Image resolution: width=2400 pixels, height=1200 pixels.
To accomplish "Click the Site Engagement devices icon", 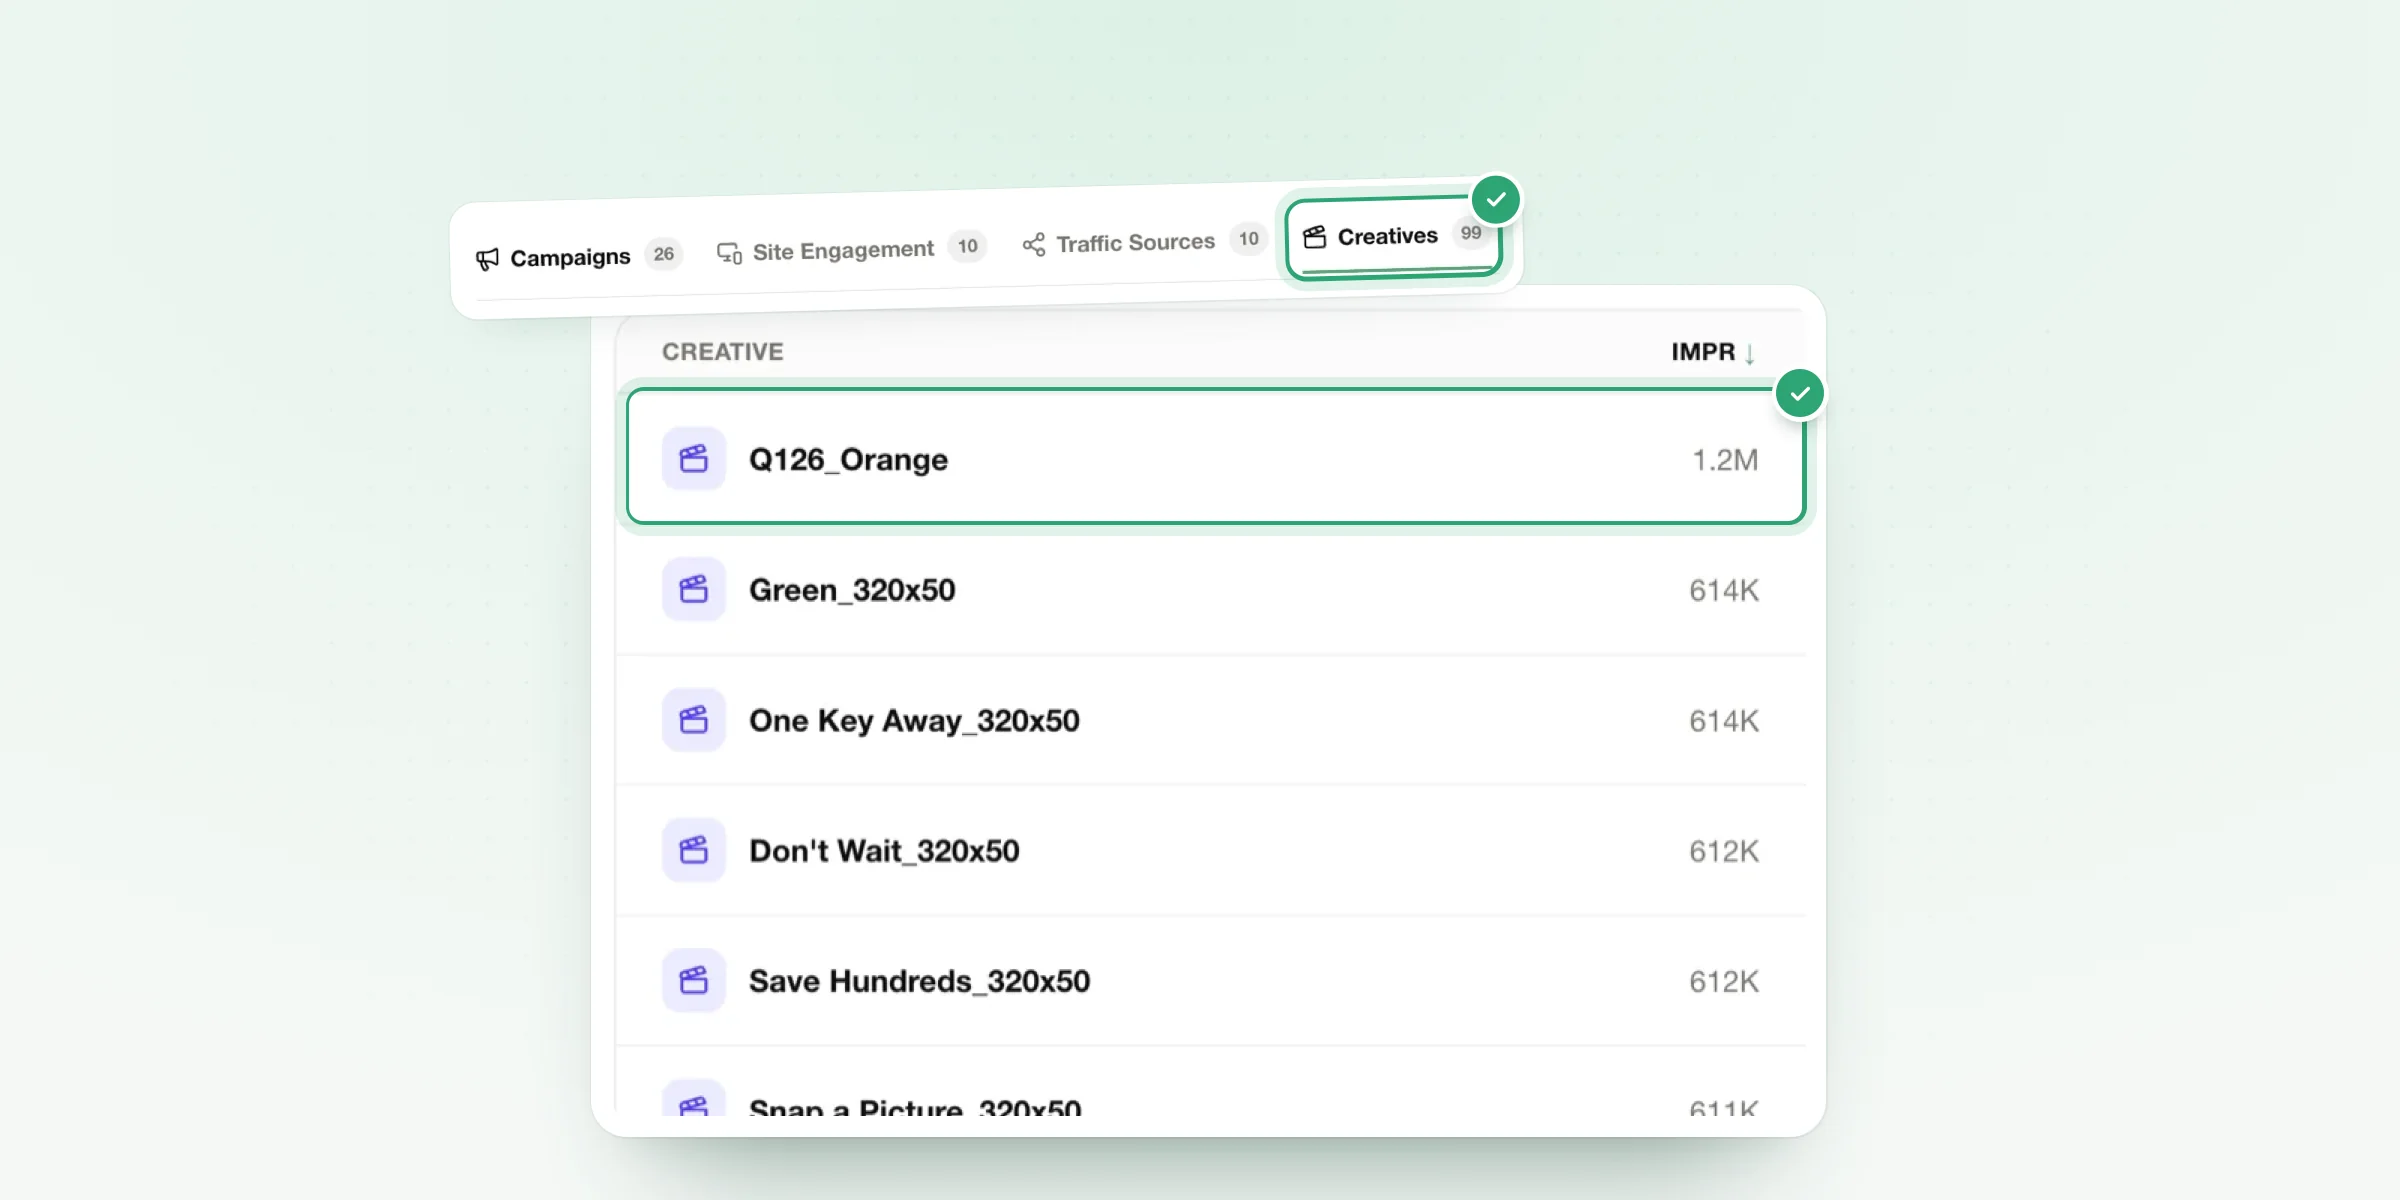I will click(729, 253).
